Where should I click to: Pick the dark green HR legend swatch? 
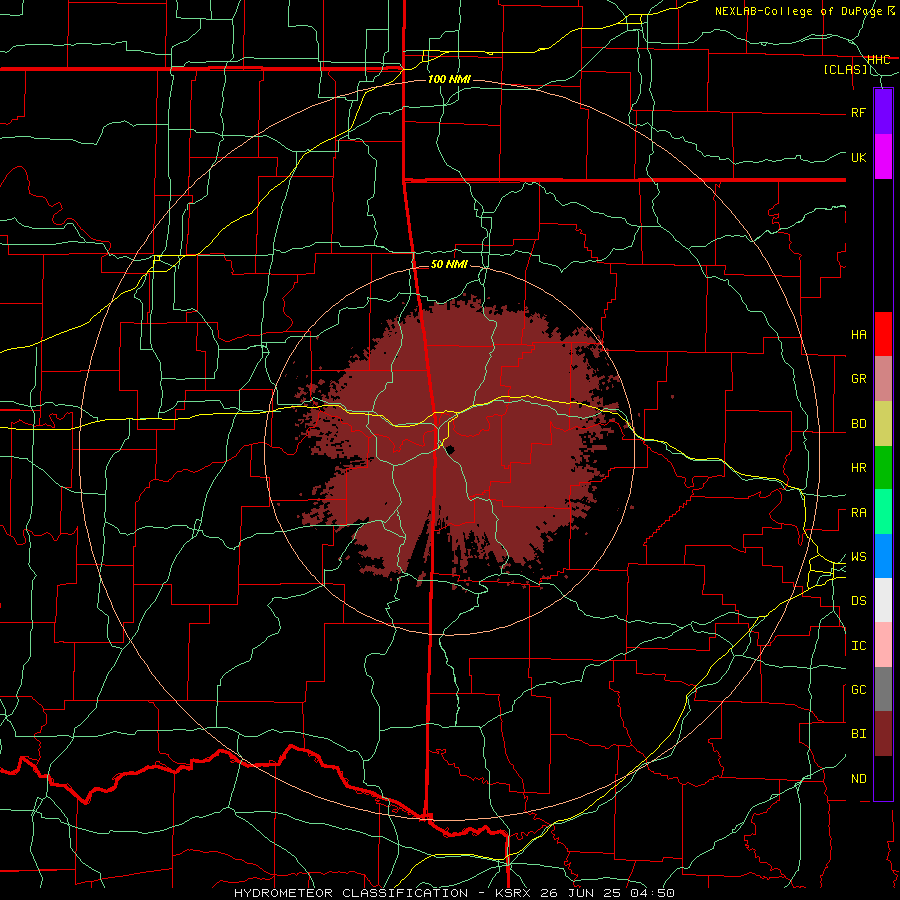(x=883, y=468)
